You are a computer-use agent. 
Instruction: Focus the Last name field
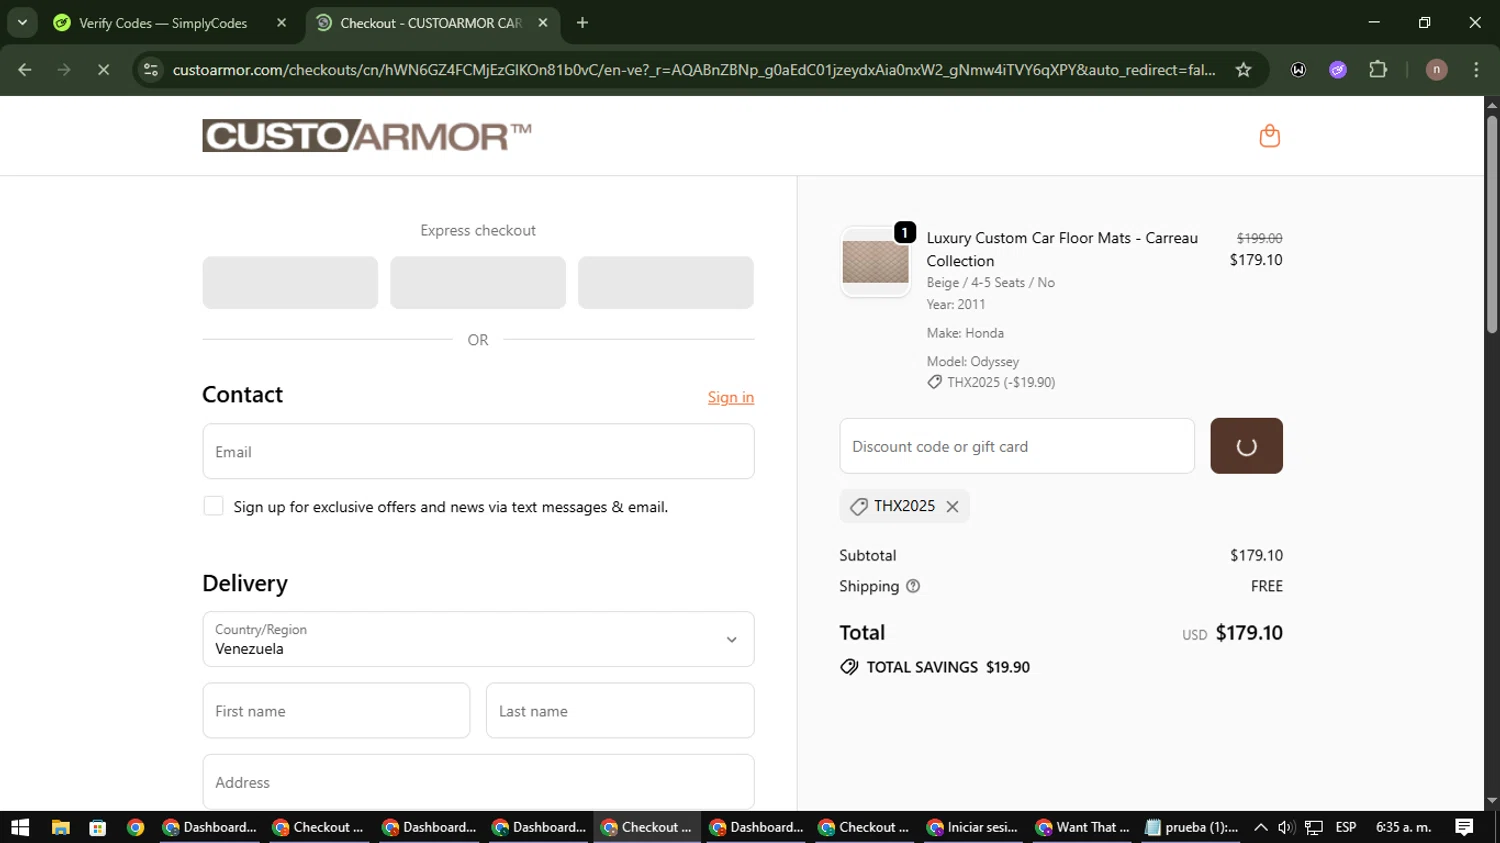point(620,711)
